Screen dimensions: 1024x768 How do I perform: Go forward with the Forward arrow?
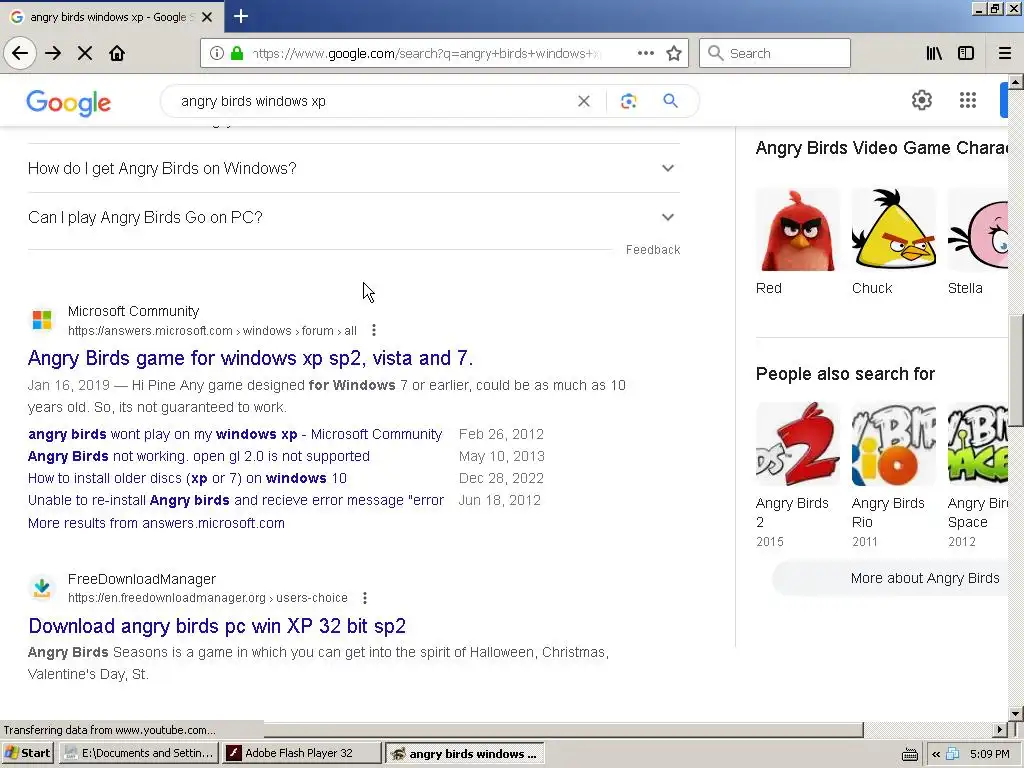pyautogui.click(x=53, y=53)
